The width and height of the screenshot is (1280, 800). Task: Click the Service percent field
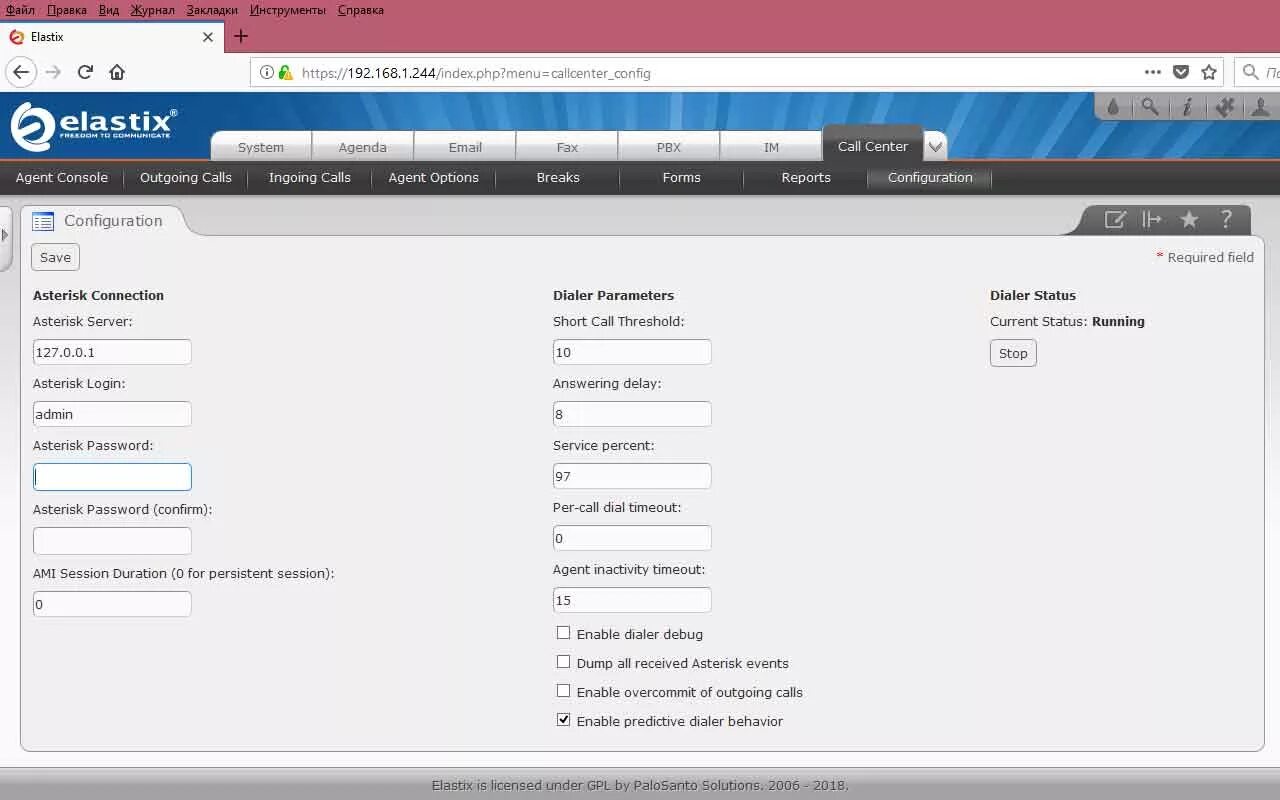[632, 476]
